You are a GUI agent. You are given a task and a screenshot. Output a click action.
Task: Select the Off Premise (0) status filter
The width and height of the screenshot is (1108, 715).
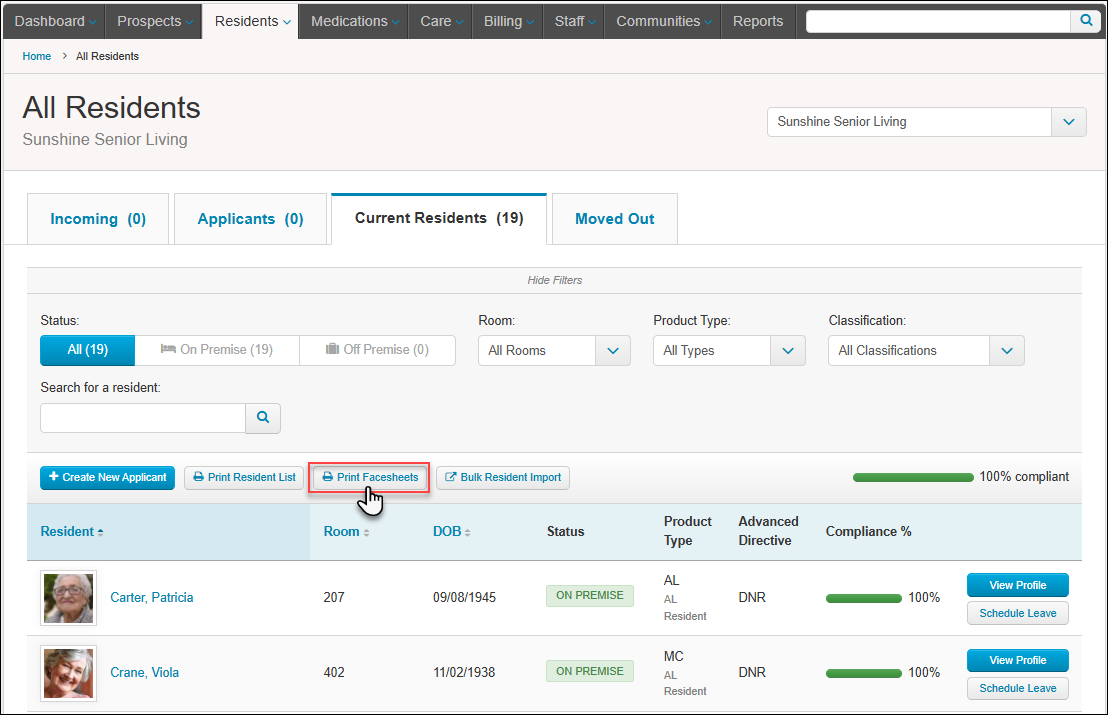pyautogui.click(x=377, y=350)
